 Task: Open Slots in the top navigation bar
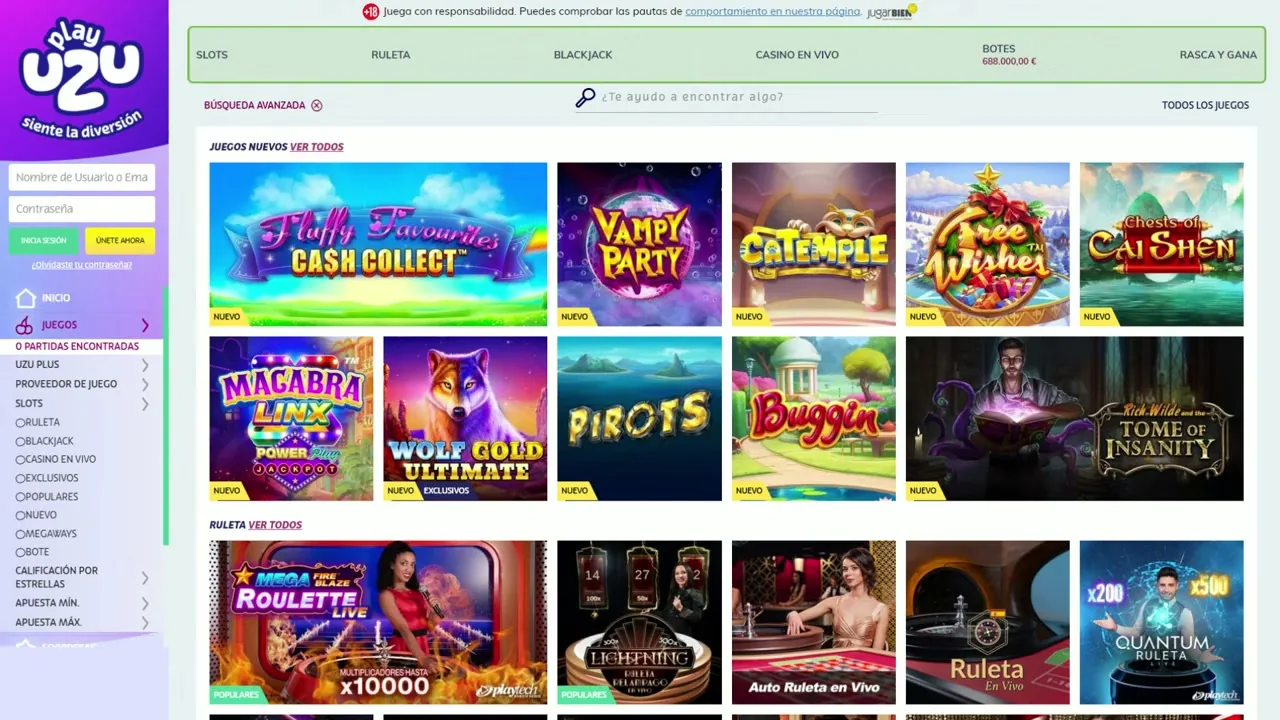(x=212, y=55)
